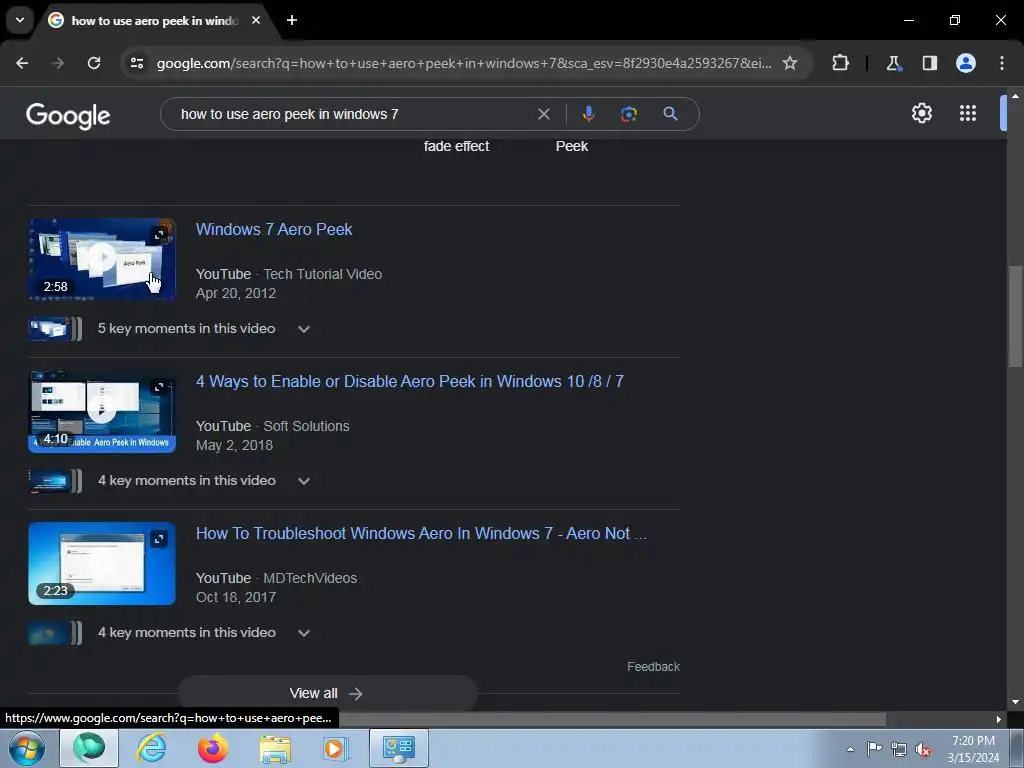Open the Windows Start menu orb
Viewport: 1024px width, 768px height.
(27, 748)
